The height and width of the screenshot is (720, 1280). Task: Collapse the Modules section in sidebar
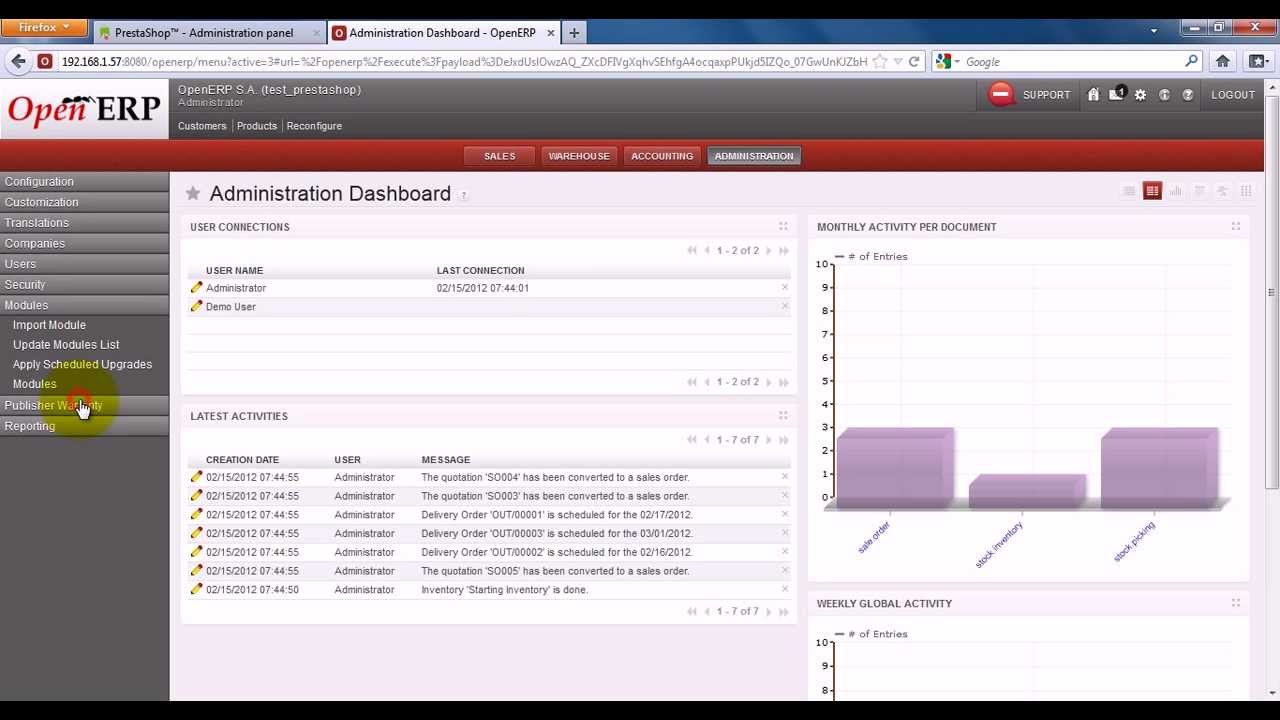coord(84,305)
